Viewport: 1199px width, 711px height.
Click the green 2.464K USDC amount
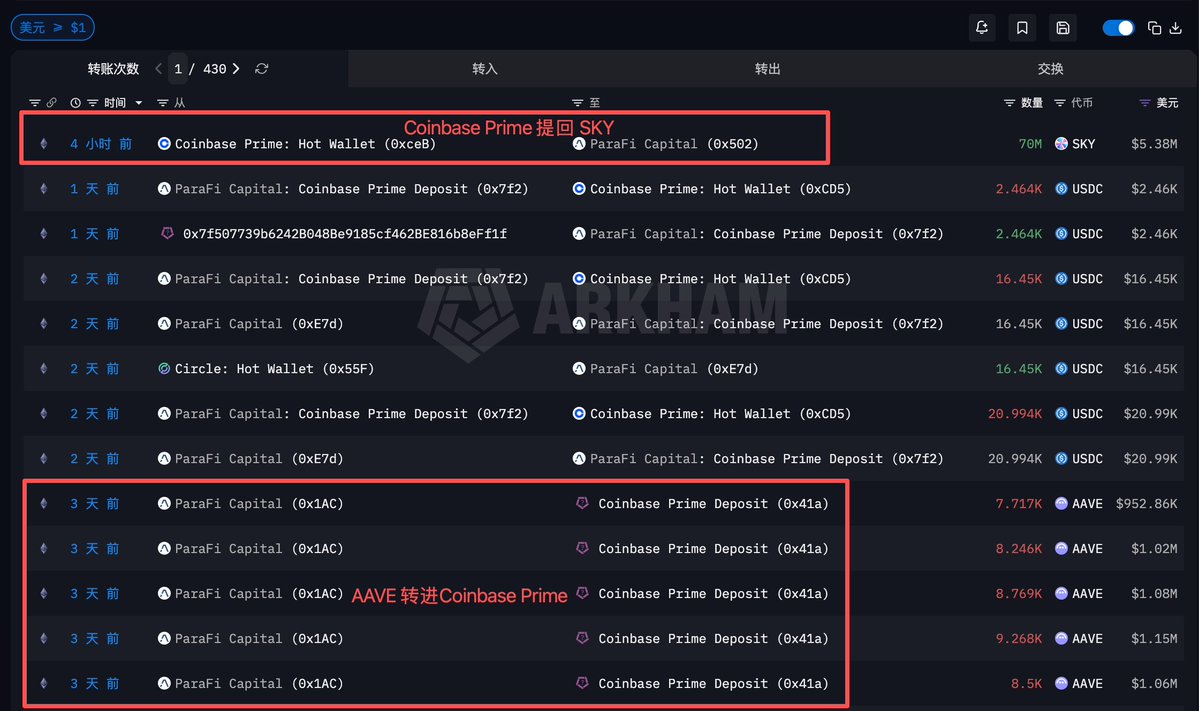tap(1019, 234)
